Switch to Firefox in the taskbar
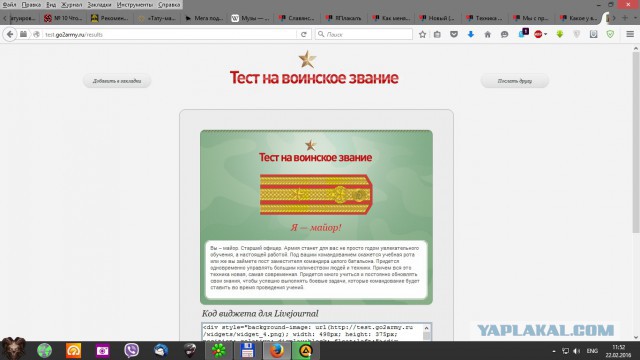This screenshot has width=640, height=360. point(277,351)
